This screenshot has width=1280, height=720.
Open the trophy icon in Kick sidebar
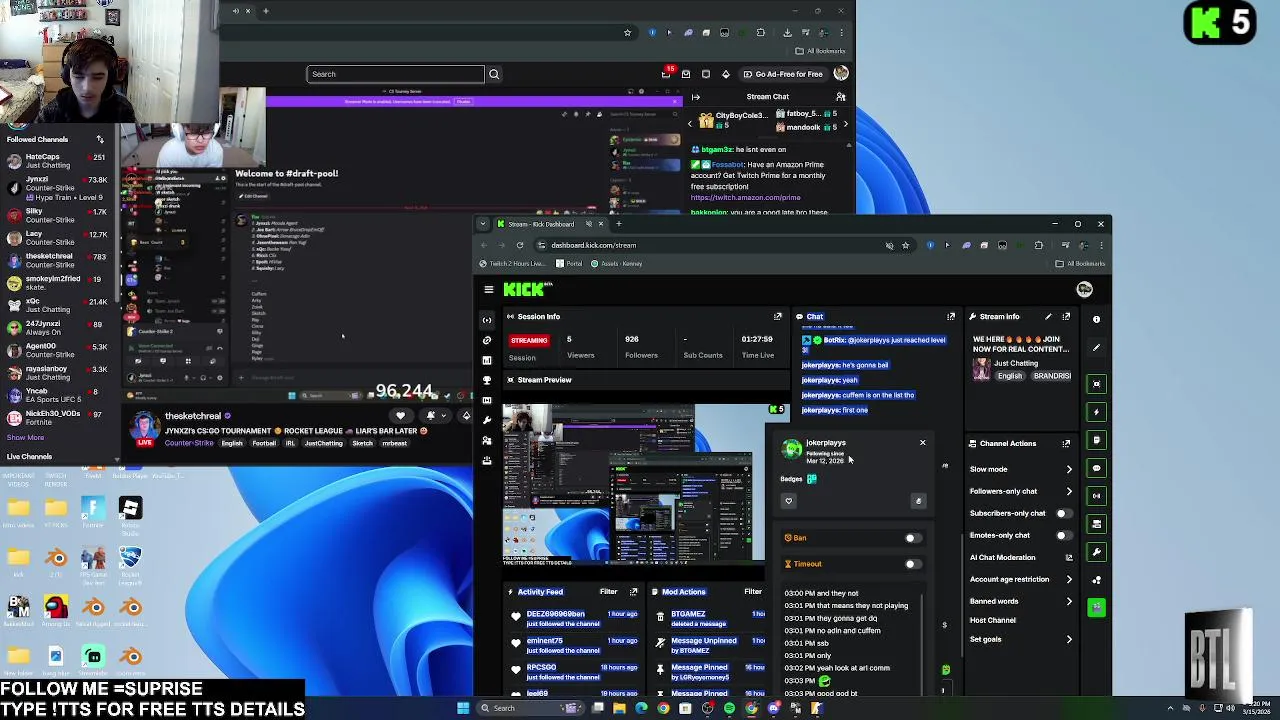coord(487,380)
